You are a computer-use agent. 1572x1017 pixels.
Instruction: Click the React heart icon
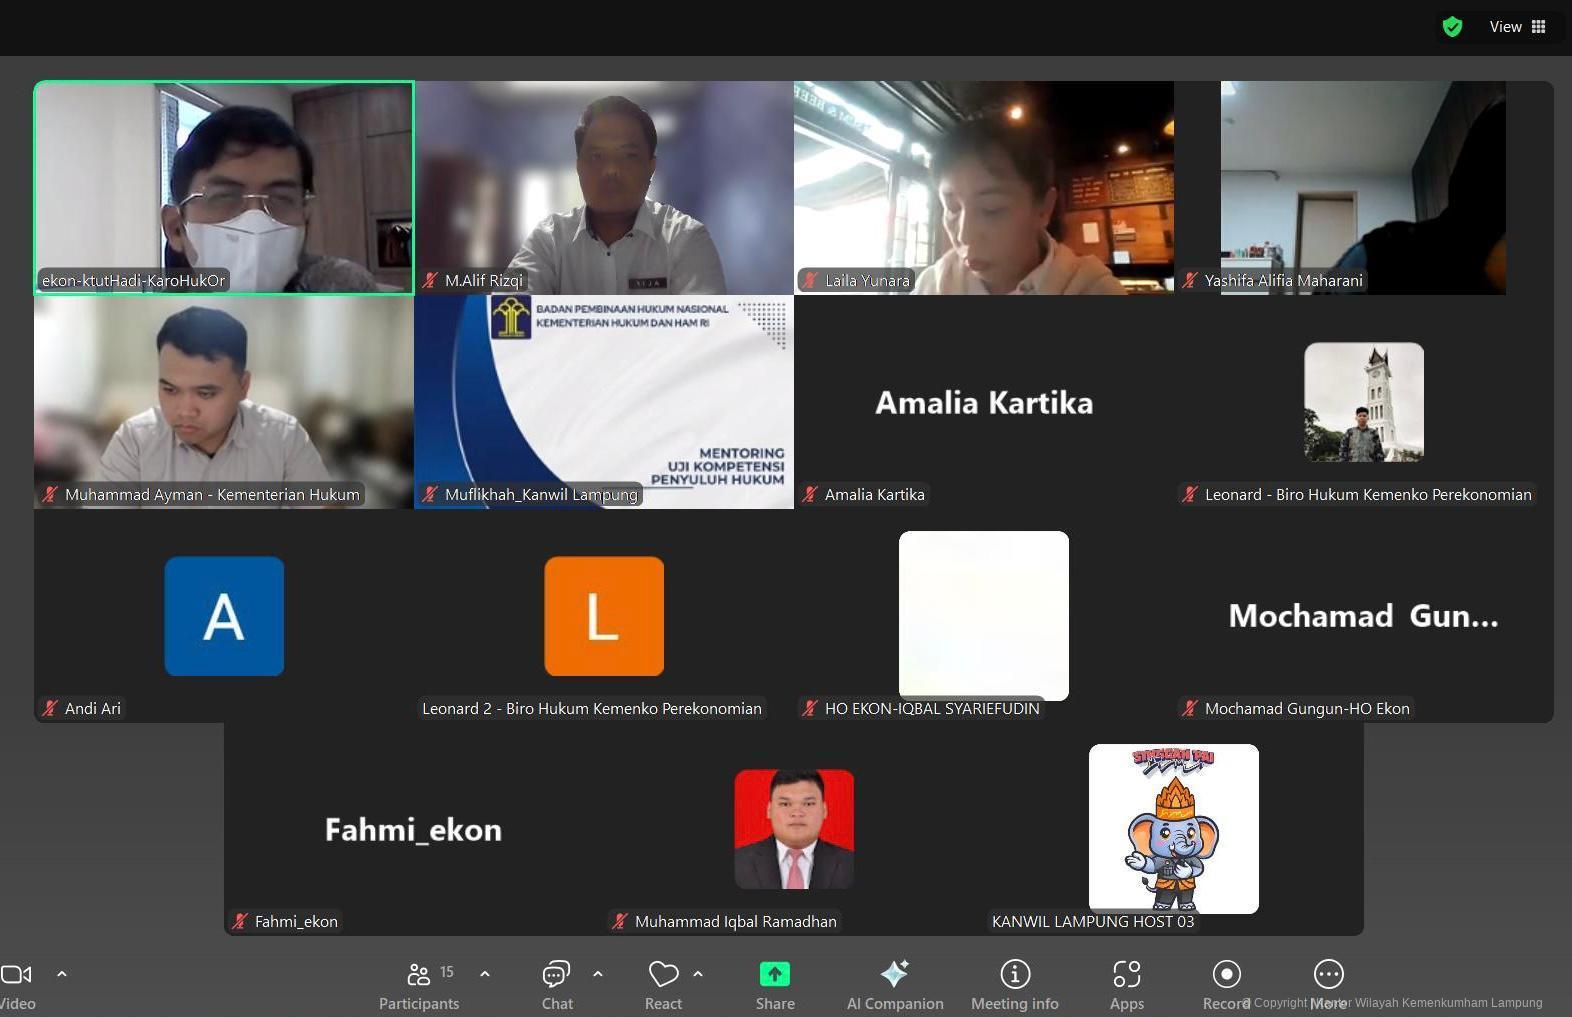[663, 974]
